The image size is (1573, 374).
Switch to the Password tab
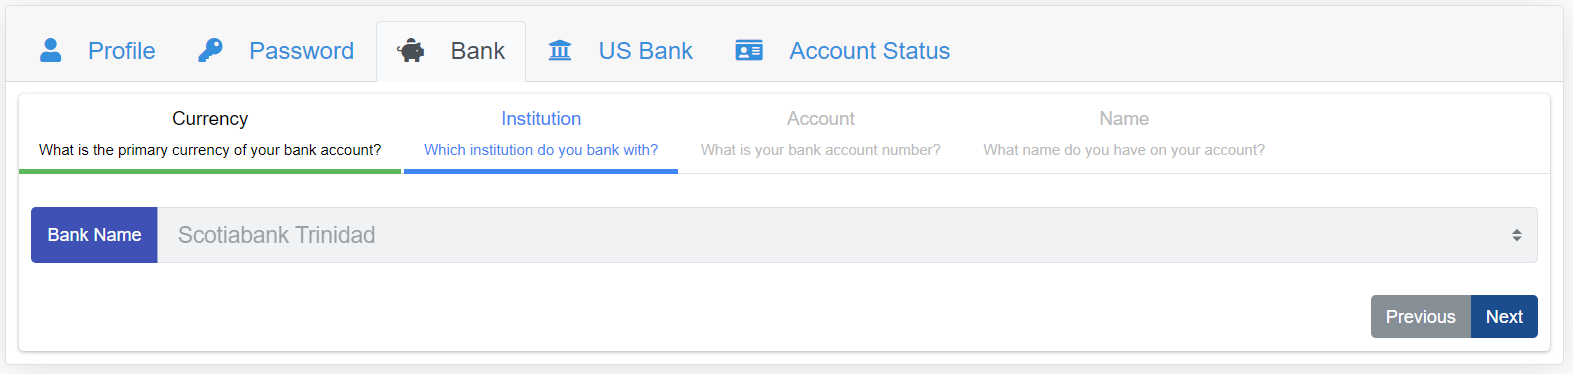276,51
